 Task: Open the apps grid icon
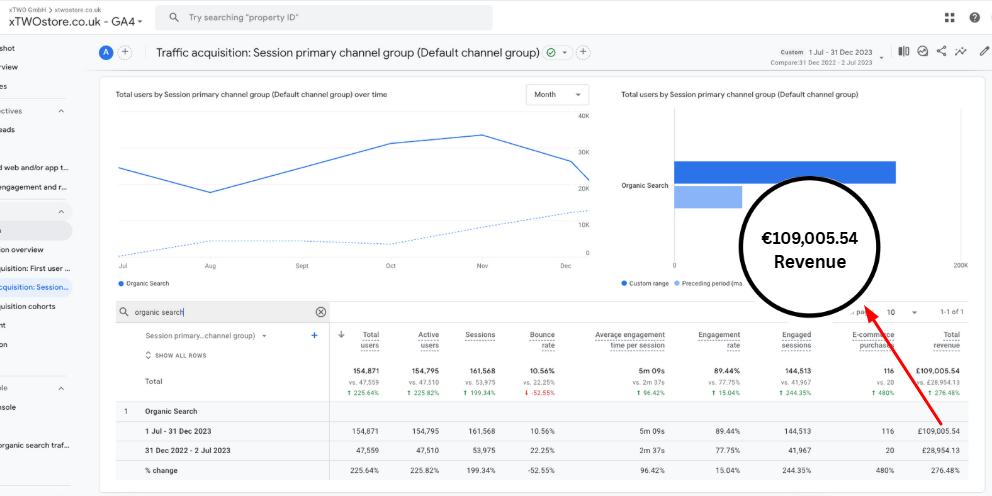click(x=949, y=18)
